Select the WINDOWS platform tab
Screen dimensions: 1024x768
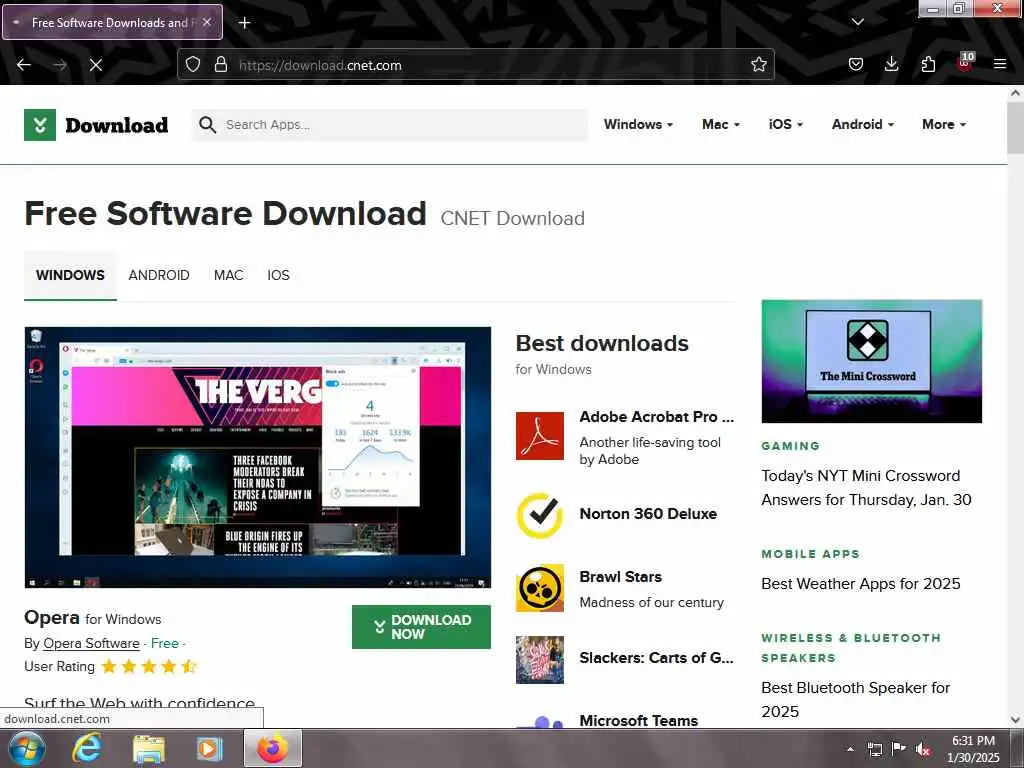[x=70, y=276]
